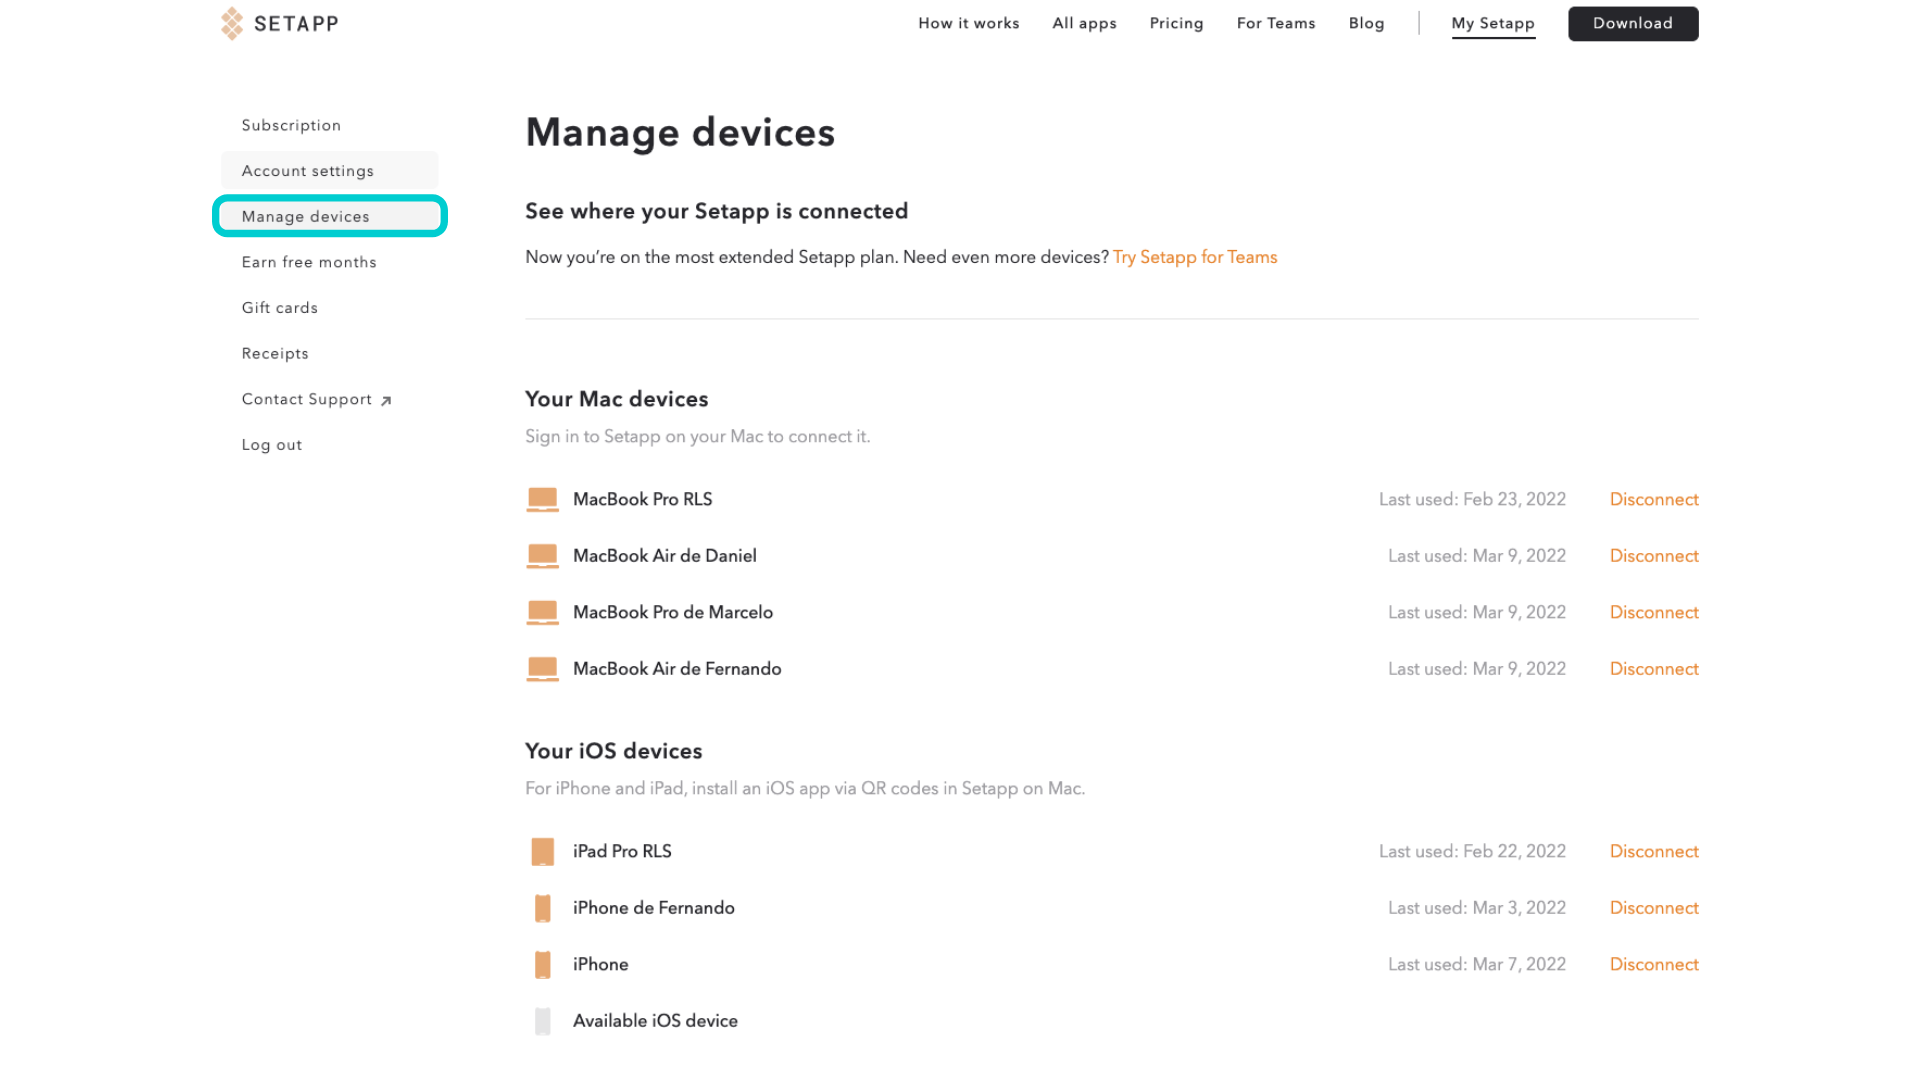Open All apps in top navigation
1920x1080 pixels.
tap(1084, 23)
